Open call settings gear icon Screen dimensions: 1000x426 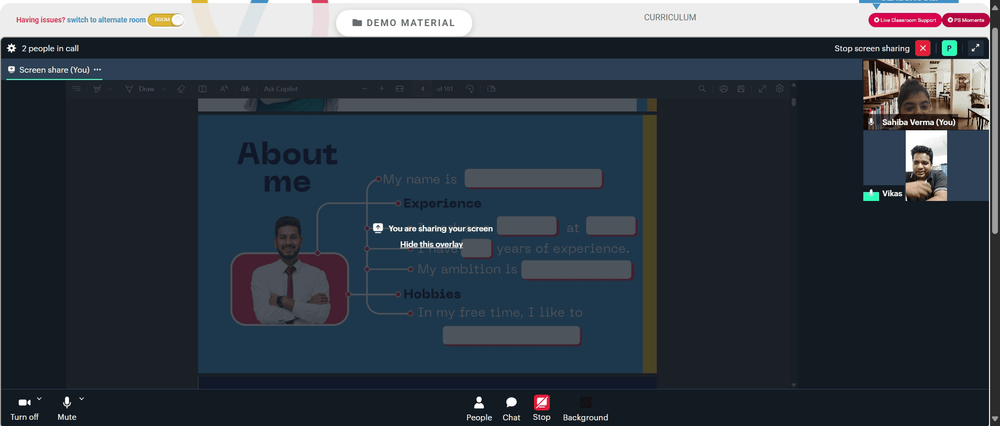(x=11, y=48)
